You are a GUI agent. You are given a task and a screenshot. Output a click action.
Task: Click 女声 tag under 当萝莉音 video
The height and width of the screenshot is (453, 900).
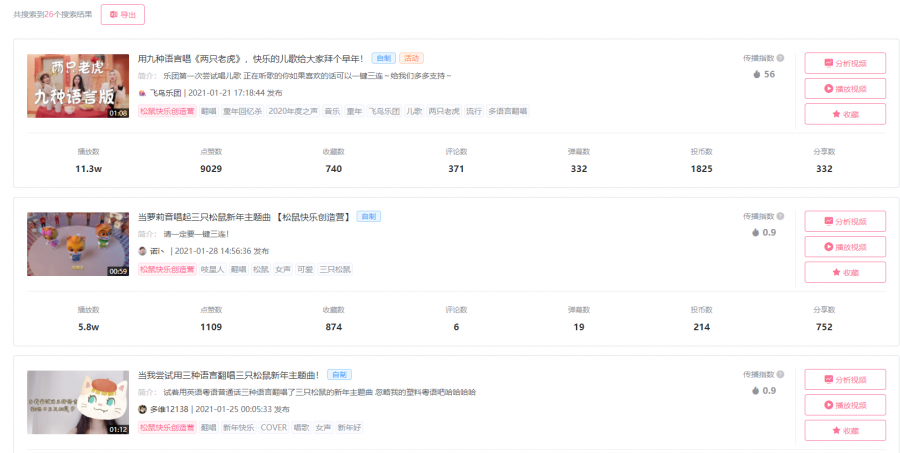pos(283,269)
